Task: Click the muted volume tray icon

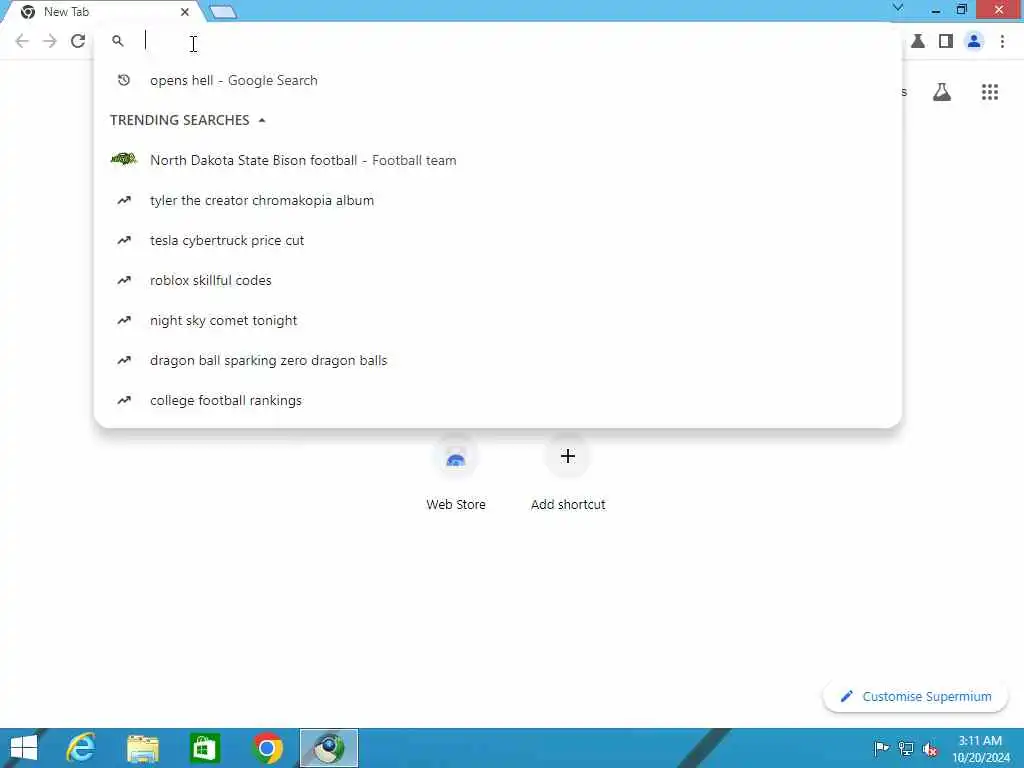Action: [930, 749]
